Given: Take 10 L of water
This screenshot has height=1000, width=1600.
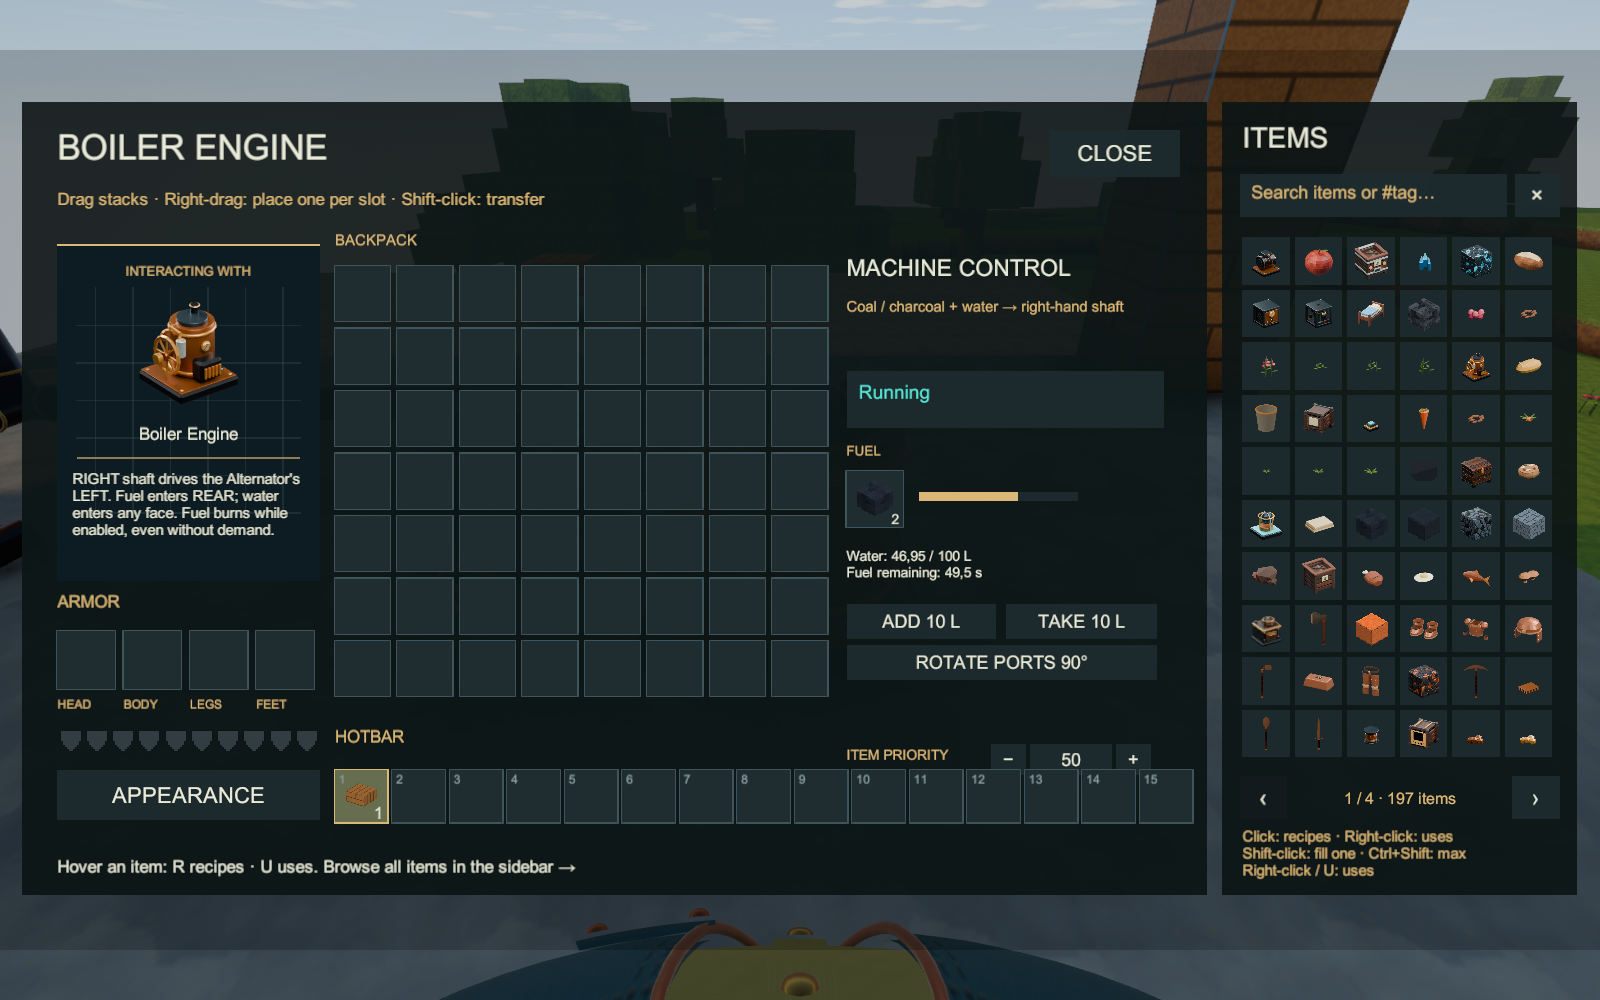Looking at the screenshot, I should [x=1081, y=621].
